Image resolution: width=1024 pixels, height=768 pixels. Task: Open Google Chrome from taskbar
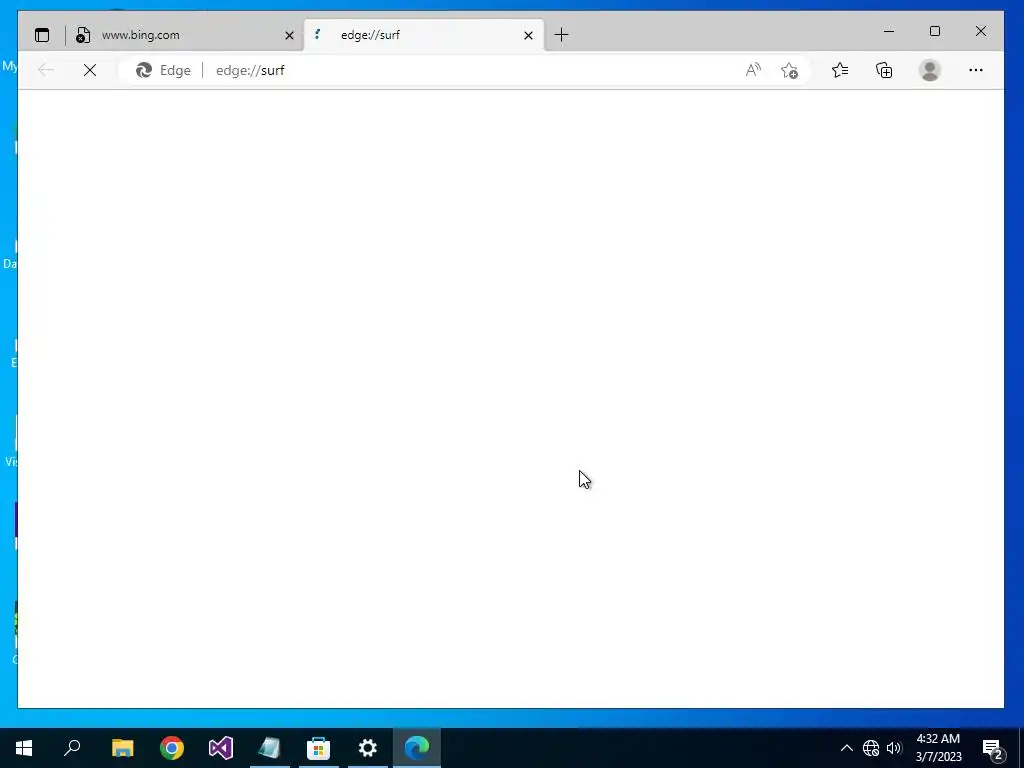click(x=172, y=748)
